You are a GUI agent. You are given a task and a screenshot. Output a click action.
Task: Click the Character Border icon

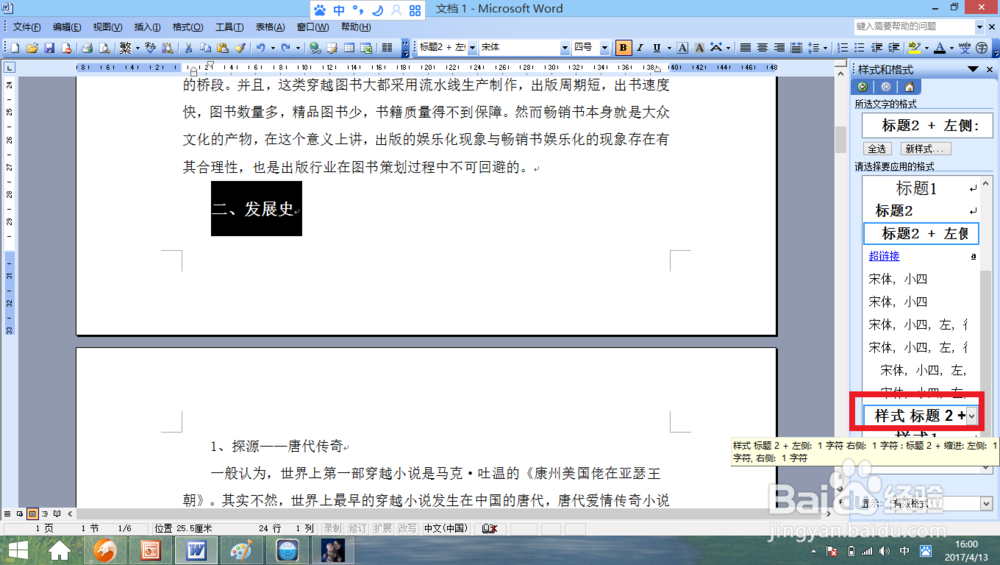click(682, 48)
